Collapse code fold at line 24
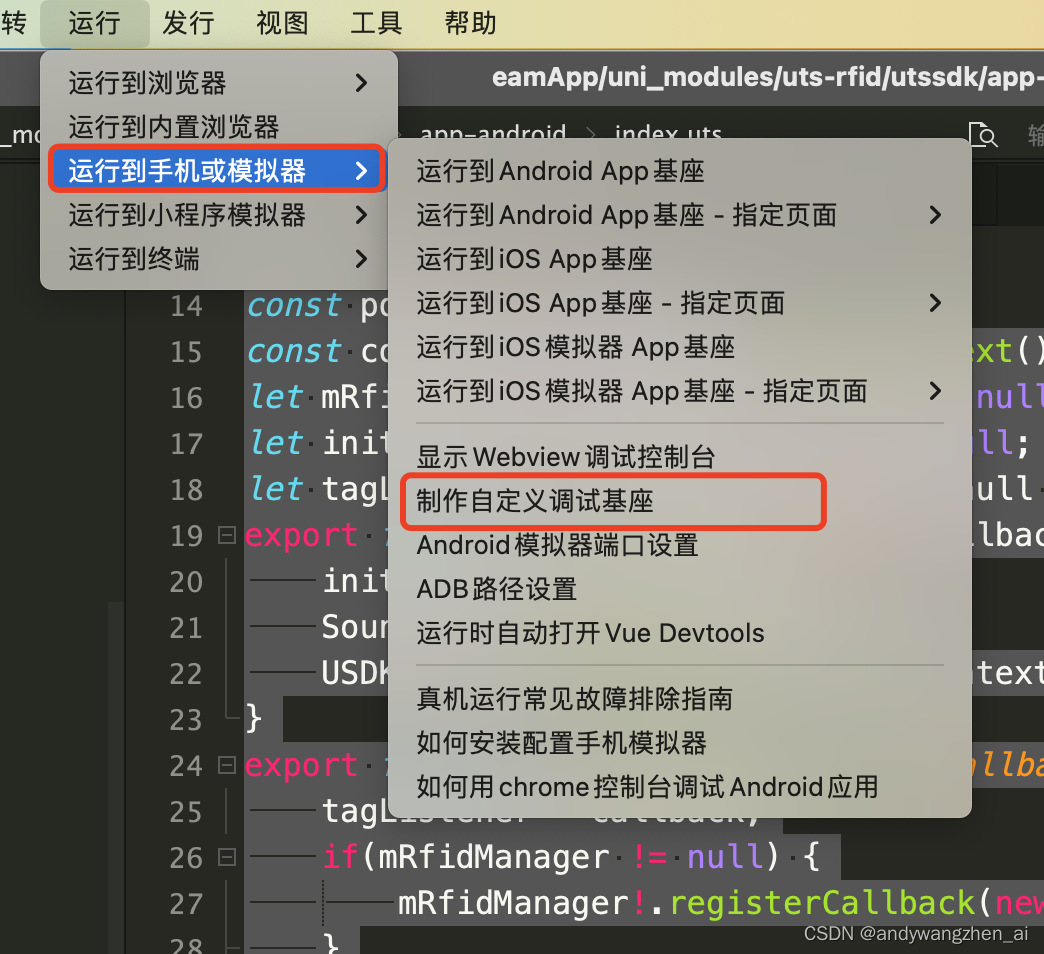 pos(227,766)
